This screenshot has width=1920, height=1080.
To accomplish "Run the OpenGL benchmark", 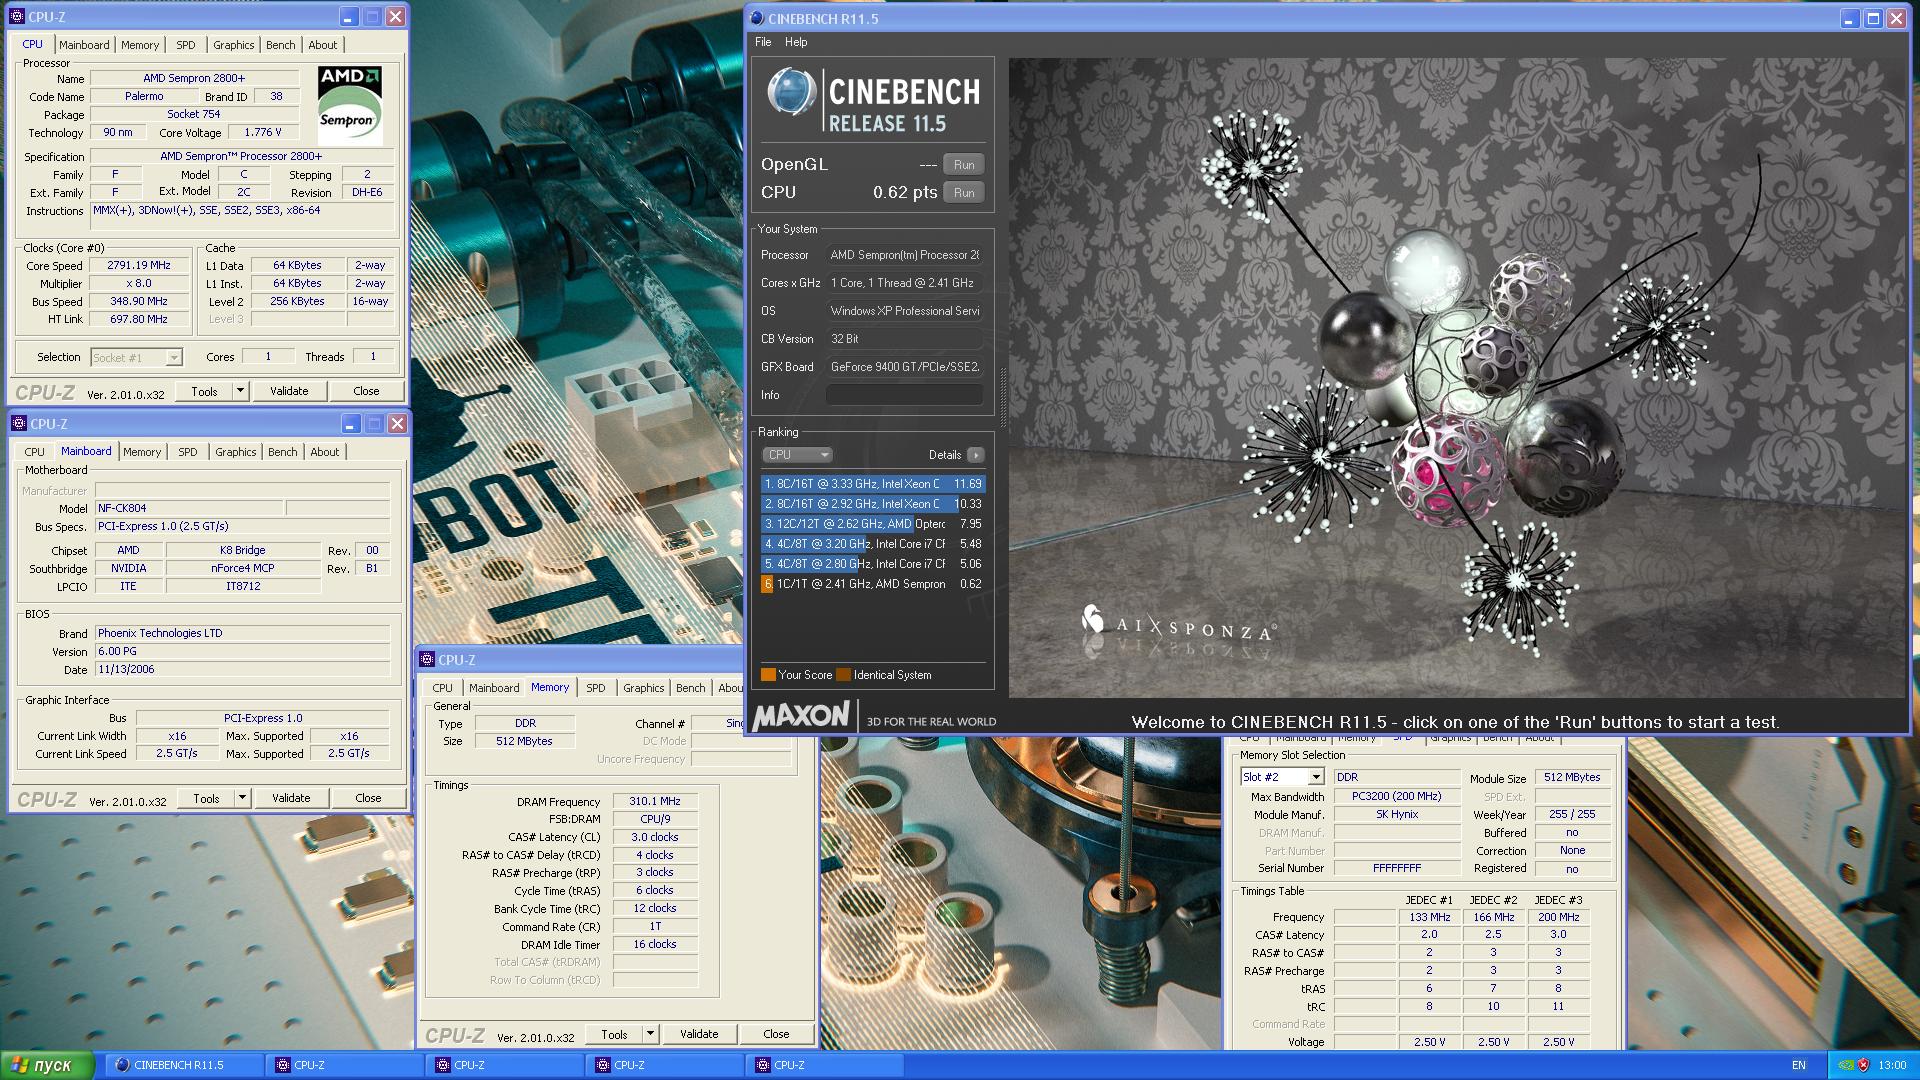I will (x=964, y=165).
